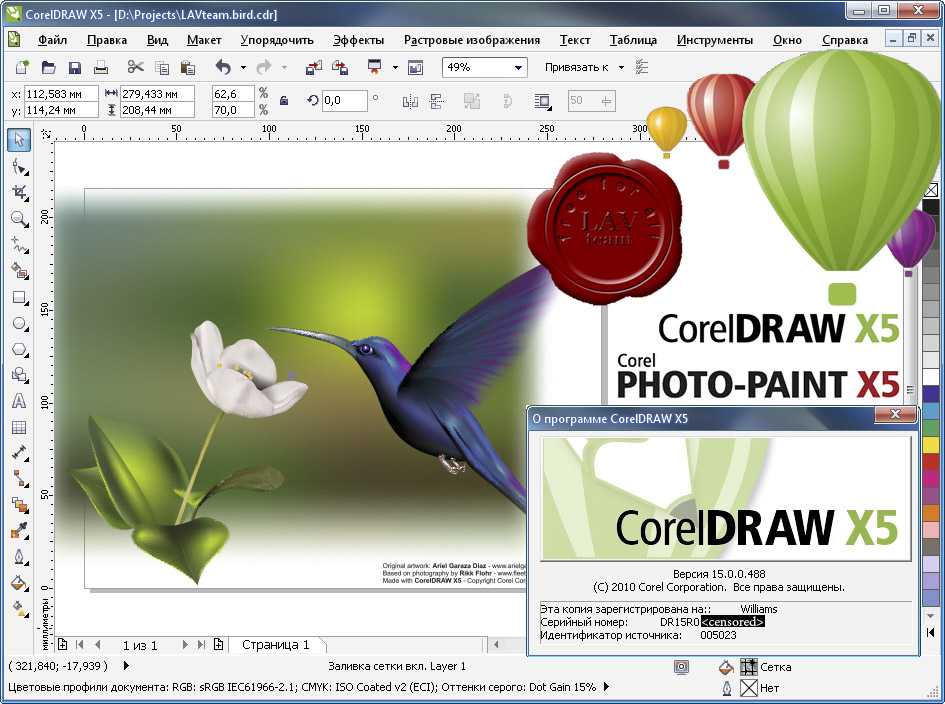Click the Export toolbar icon

tap(340, 67)
